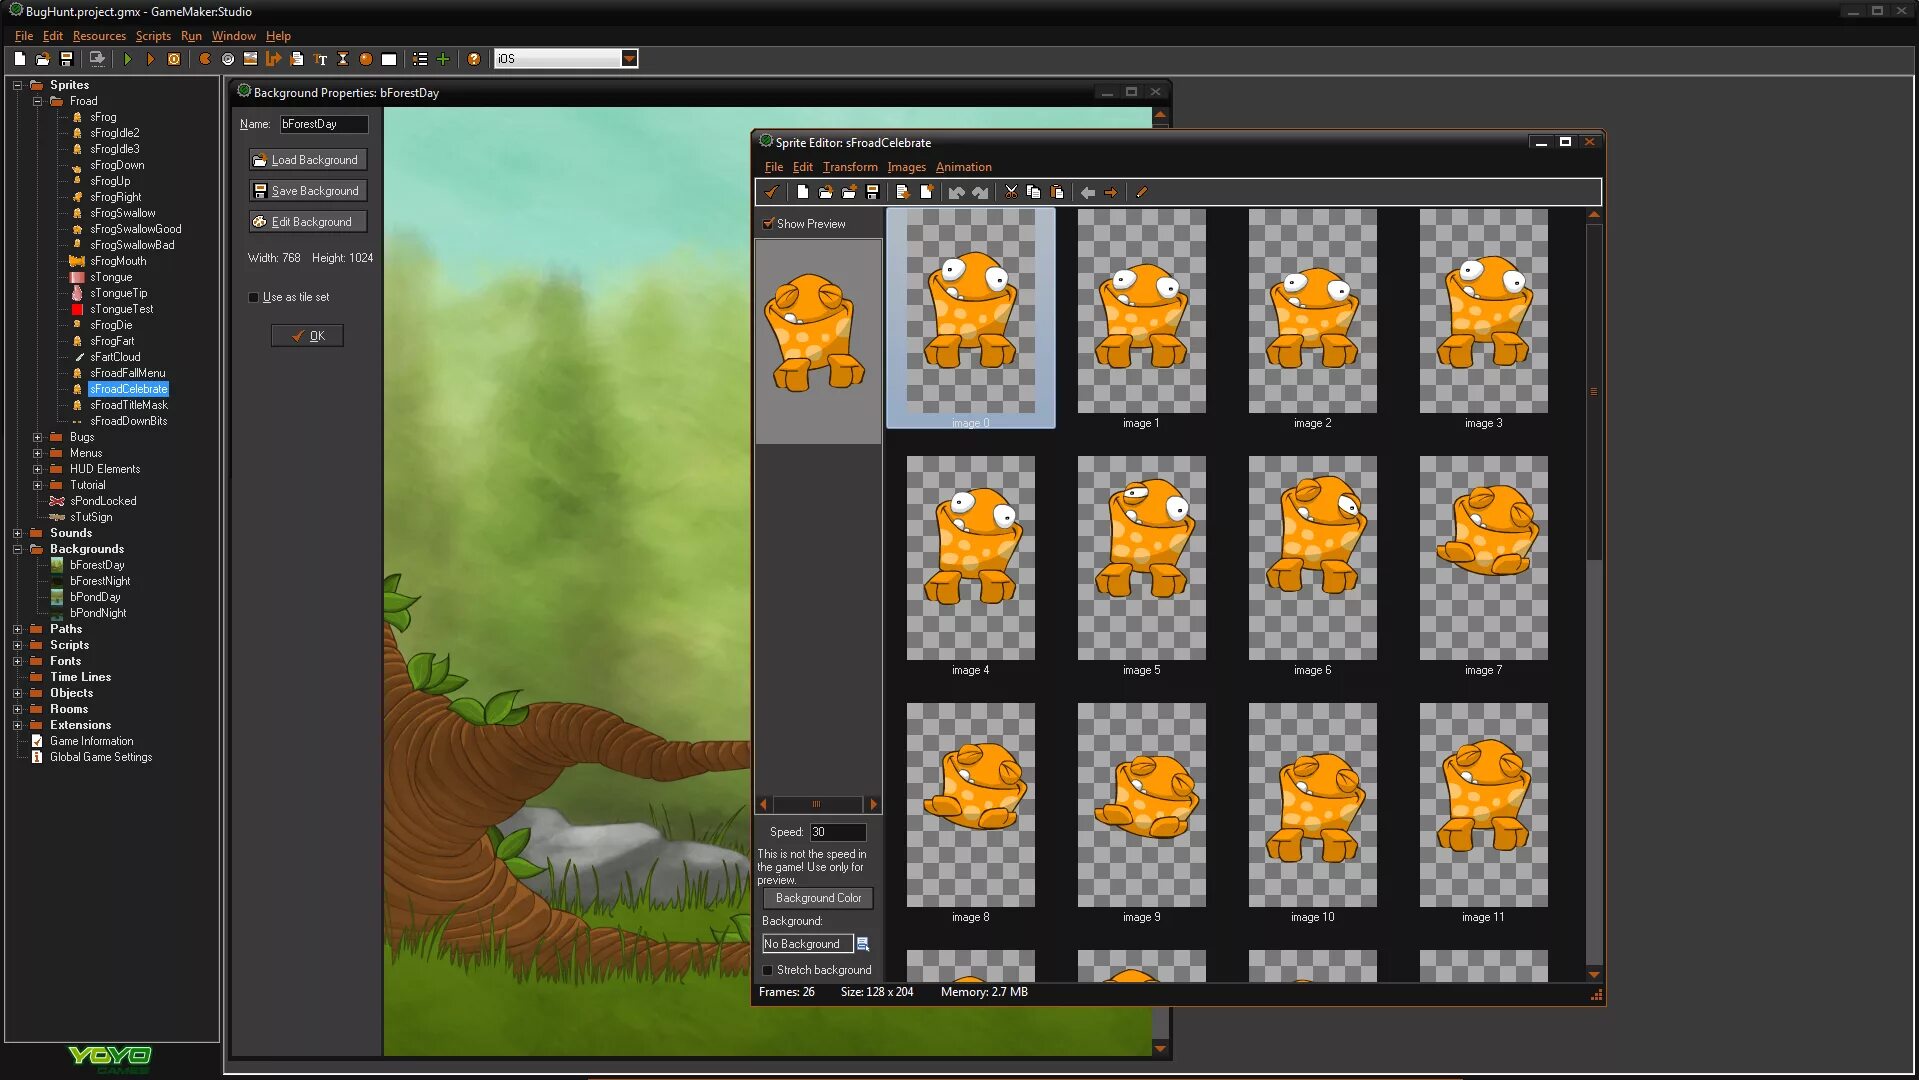
Task: Create a new sprite in Sprite Editor toolbar
Action: click(802, 192)
